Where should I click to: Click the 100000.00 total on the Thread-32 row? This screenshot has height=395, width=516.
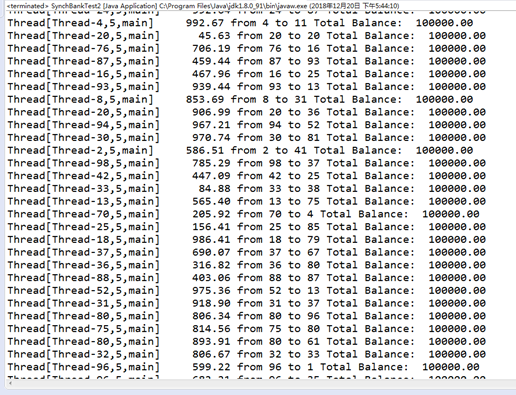coord(457,354)
